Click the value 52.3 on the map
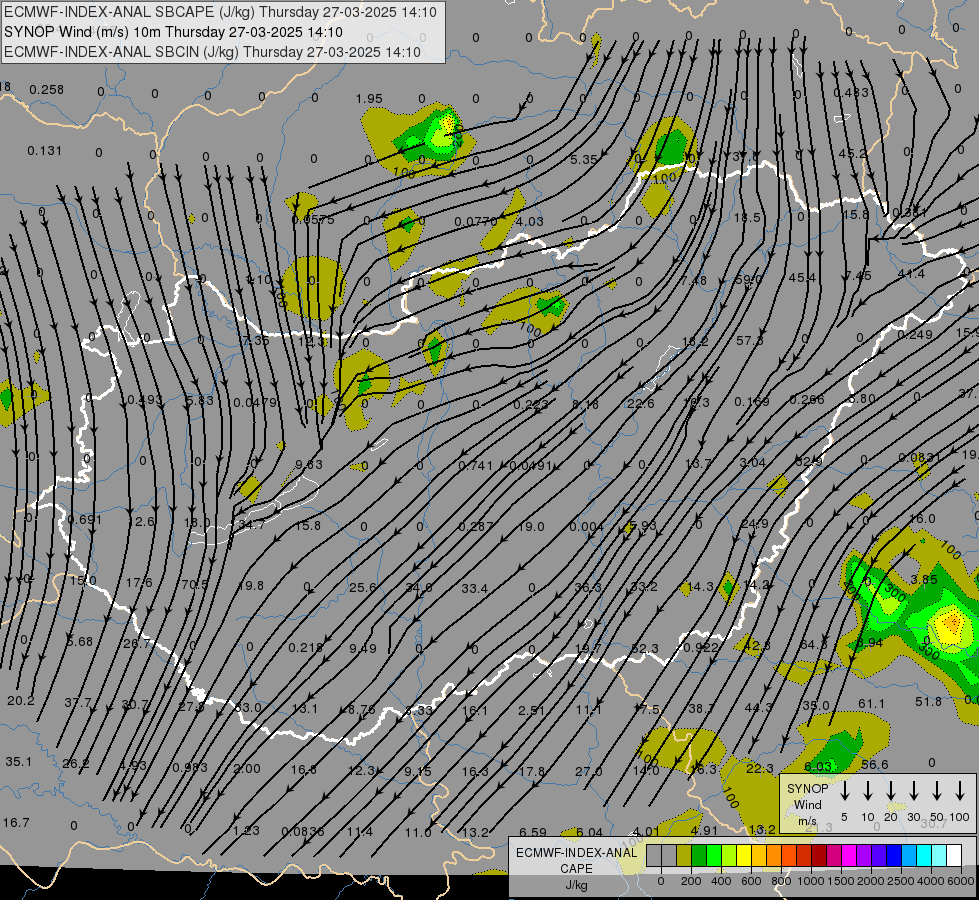This screenshot has width=979, height=900. (x=644, y=648)
